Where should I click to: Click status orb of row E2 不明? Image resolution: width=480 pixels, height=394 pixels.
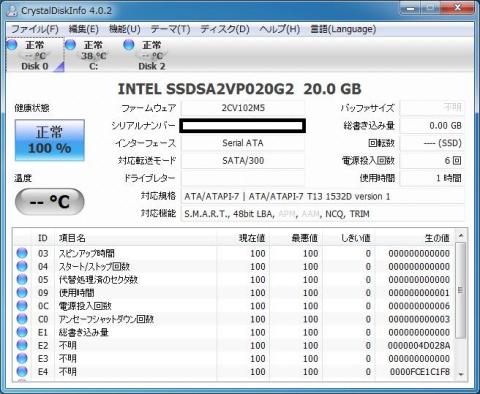[x=22, y=345]
